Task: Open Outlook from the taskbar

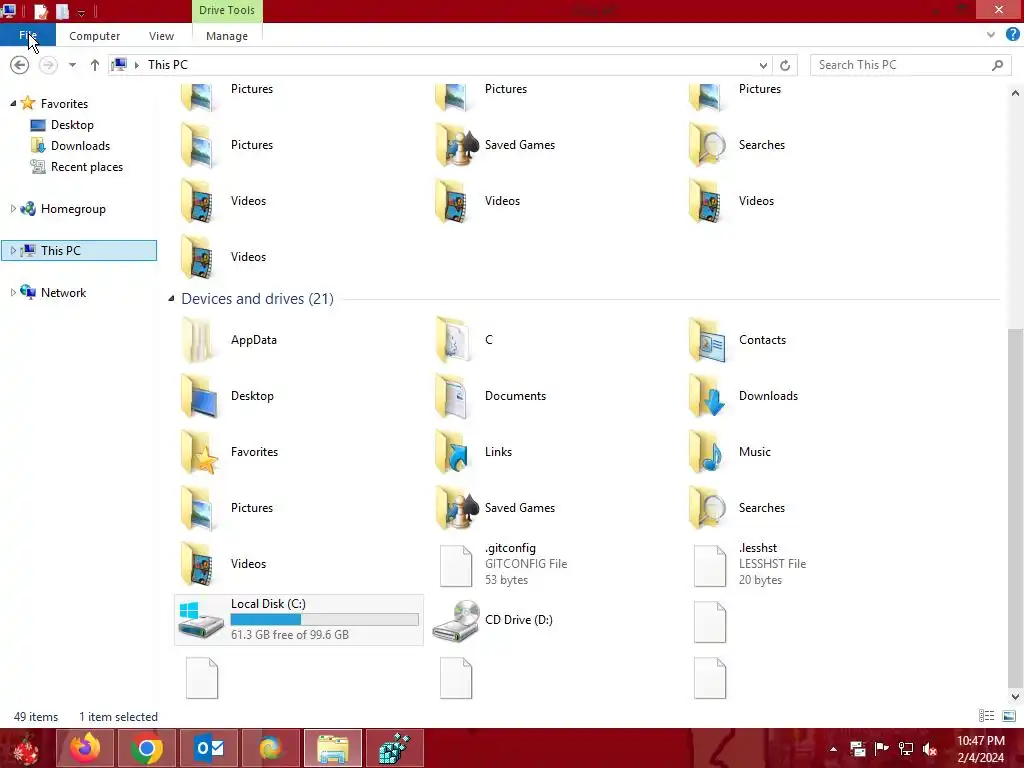Action: coord(209,748)
